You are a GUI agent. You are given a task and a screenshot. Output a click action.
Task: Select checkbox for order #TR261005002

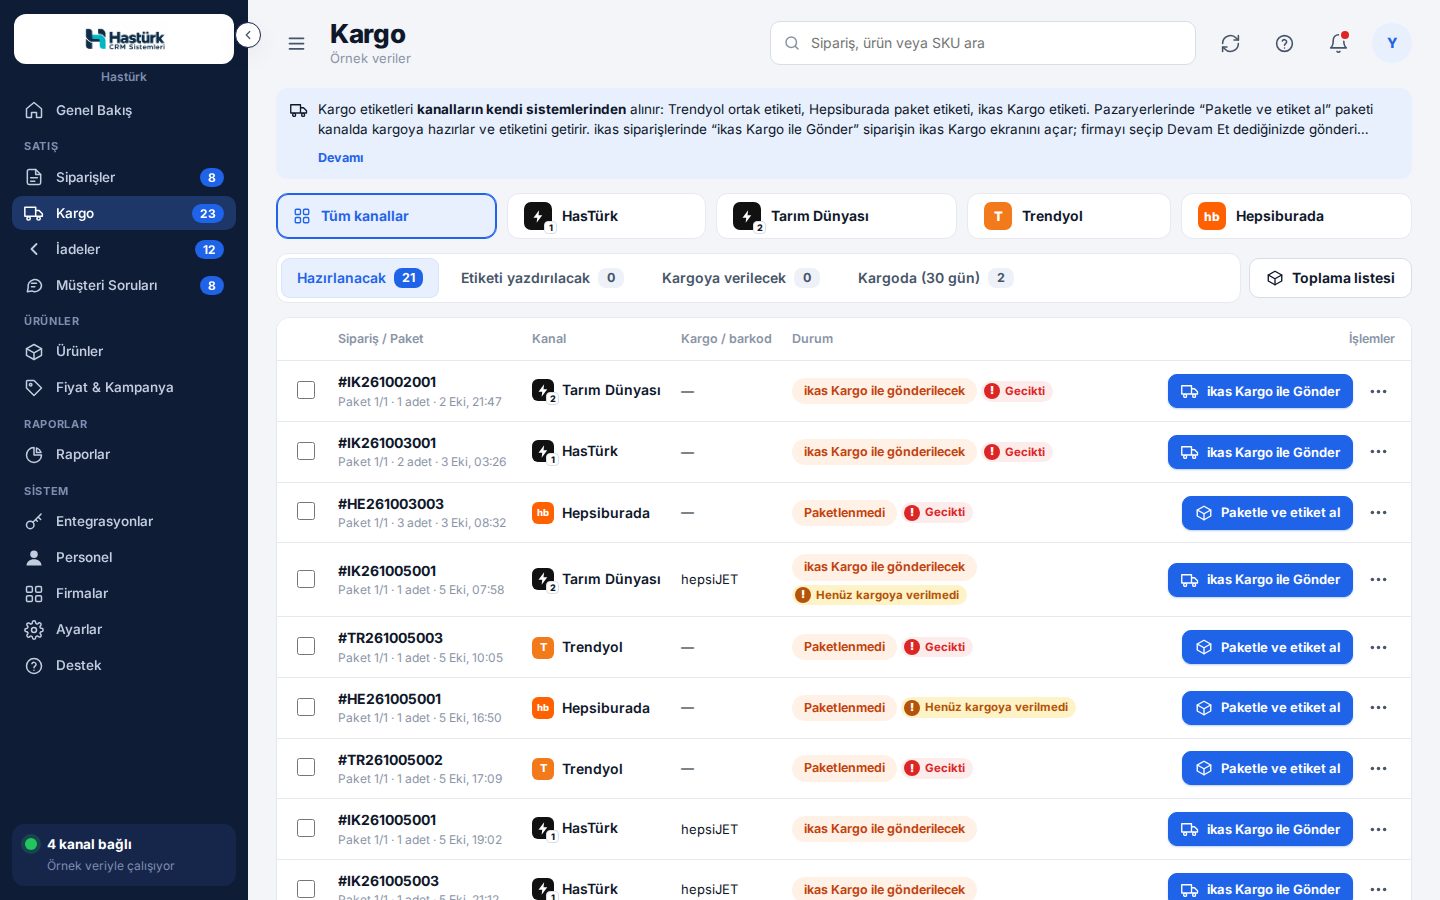click(306, 767)
